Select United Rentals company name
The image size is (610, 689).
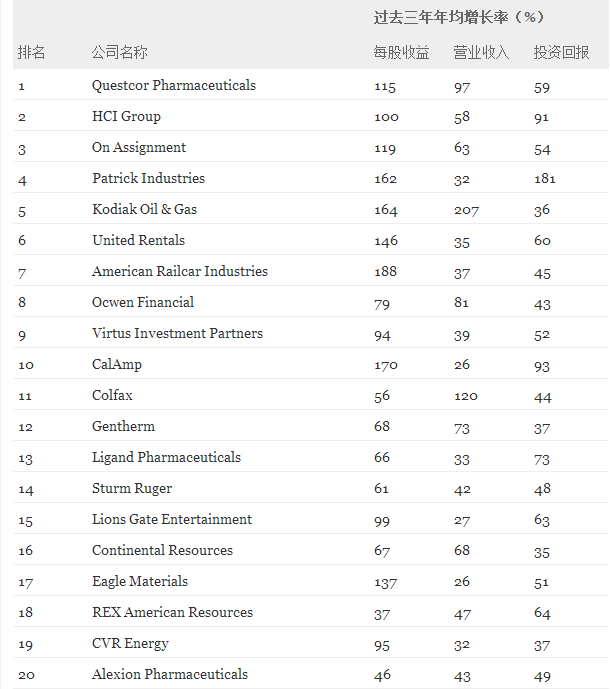tap(138, 241)
